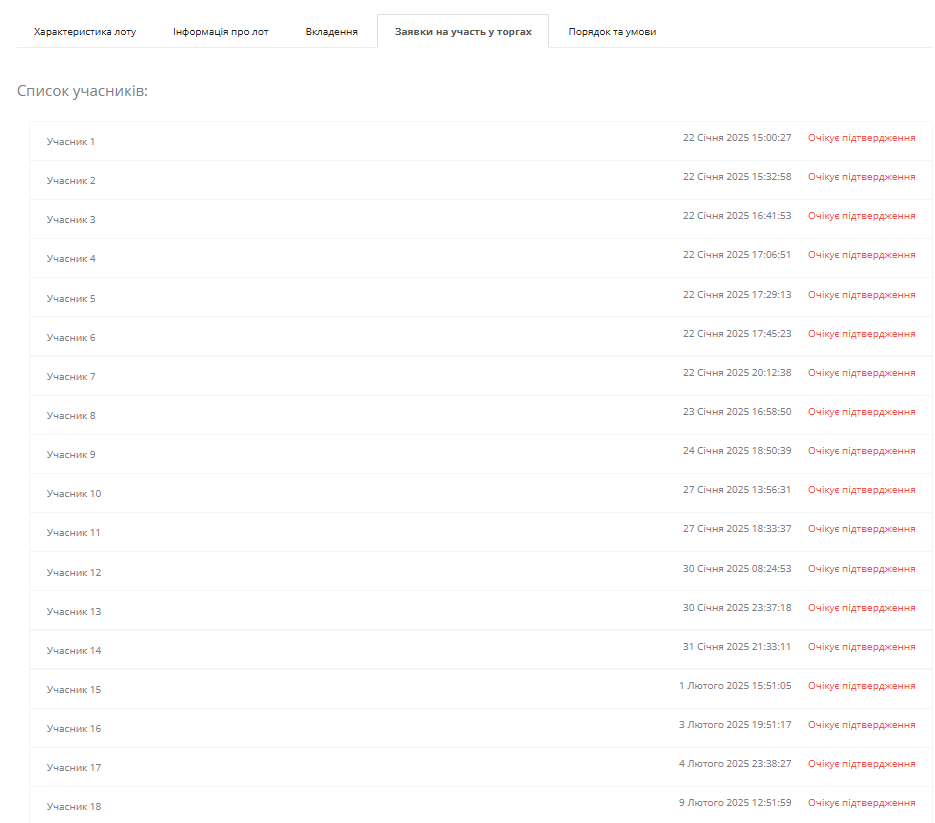Click the date 23 Січня 2025 16:58:50
The image size is (935, 823).
click(x=736, y=412)
